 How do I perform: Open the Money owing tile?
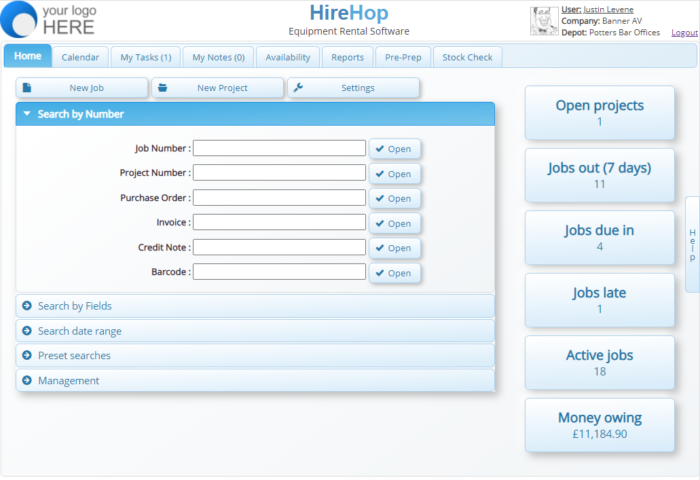pos(600,425)
